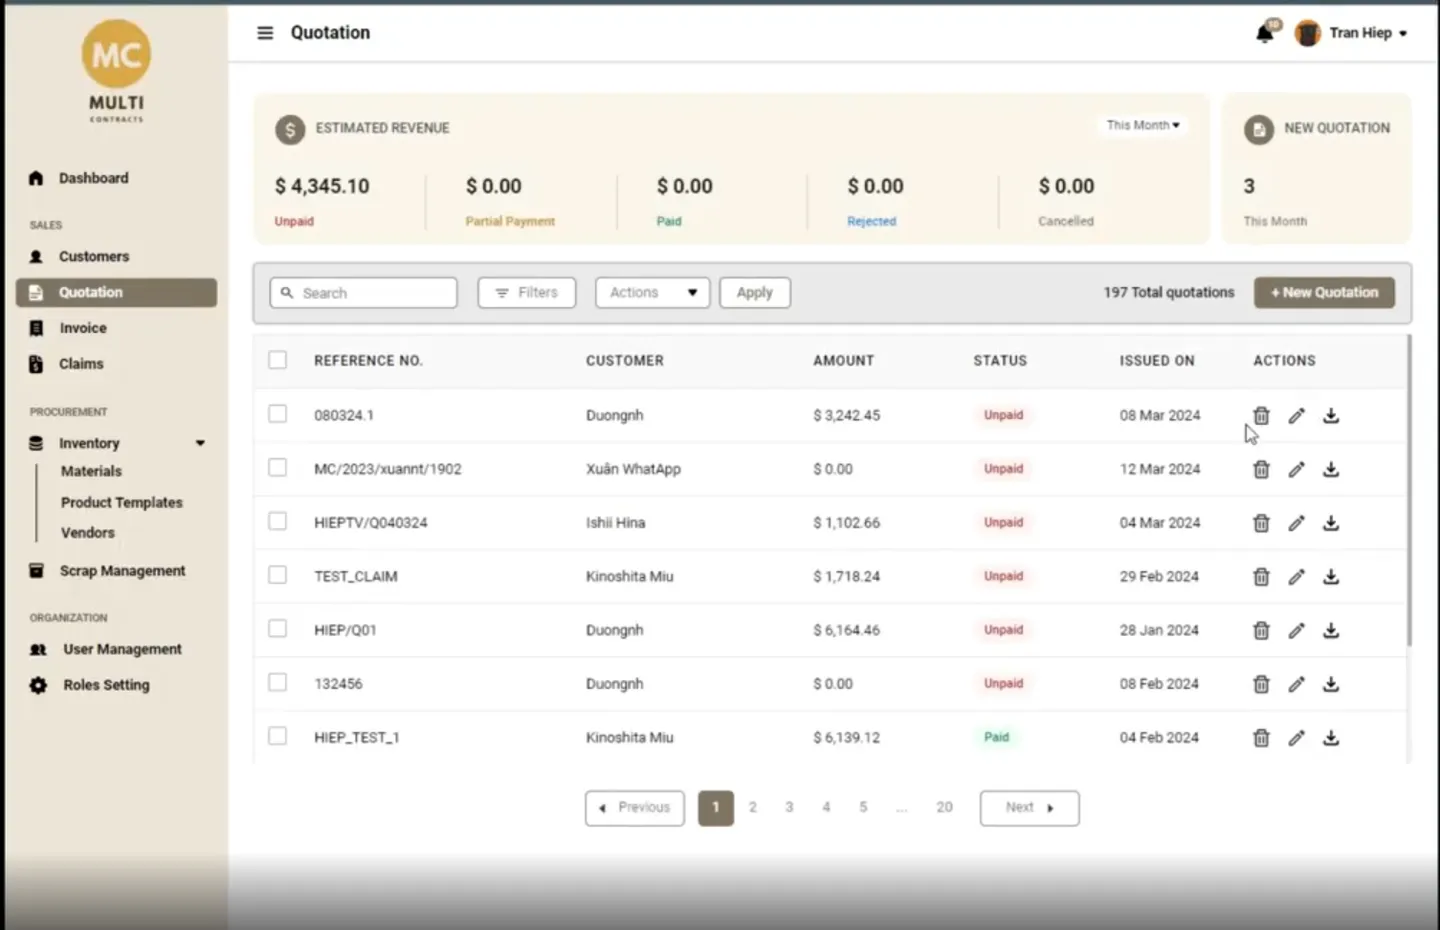Click the New Quotation button
Viewport: 1440px width, 930px height.
pyautogui.click(x=1324, y=293)
